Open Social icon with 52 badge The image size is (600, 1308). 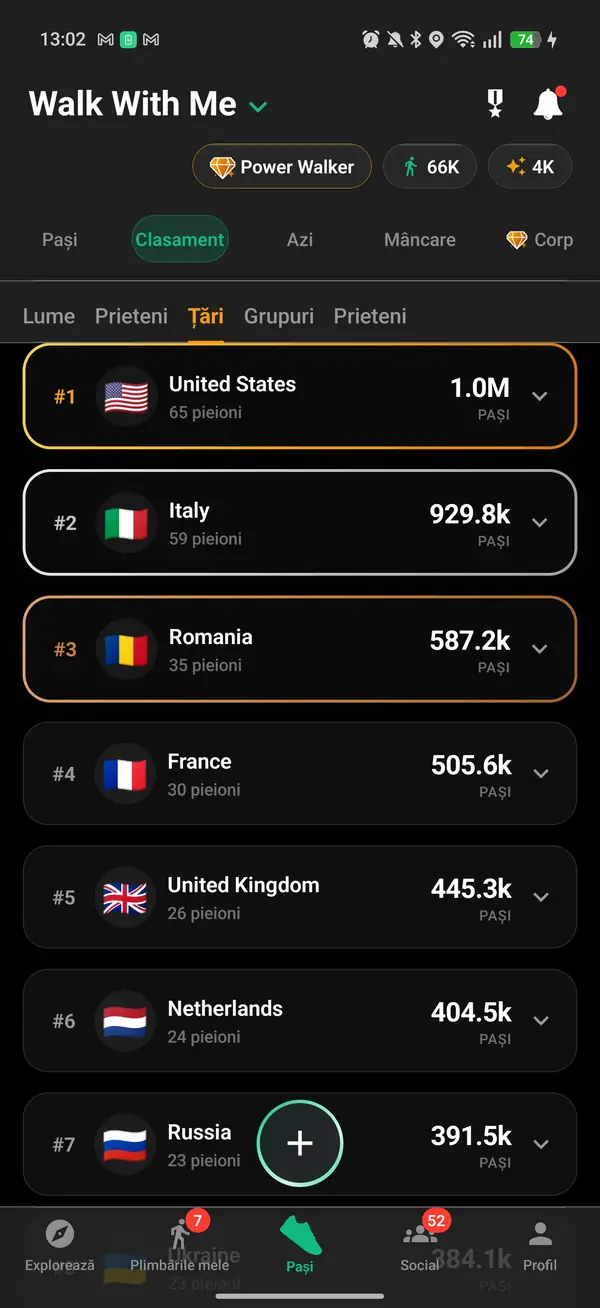(419, 1234)
